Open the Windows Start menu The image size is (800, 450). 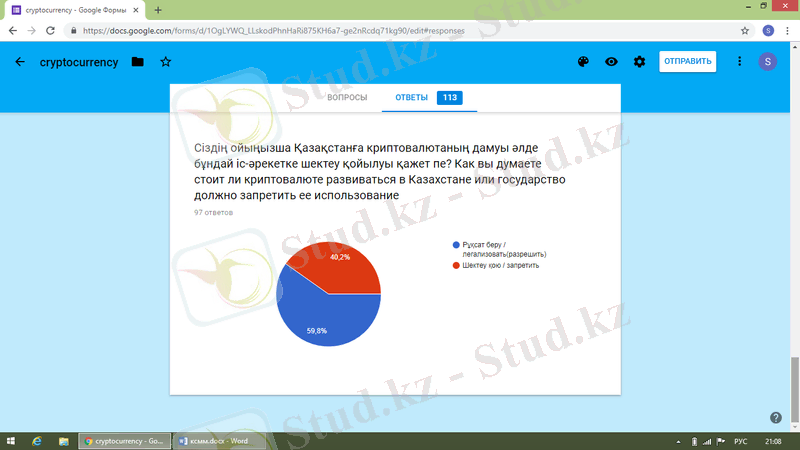coord(11,441)
